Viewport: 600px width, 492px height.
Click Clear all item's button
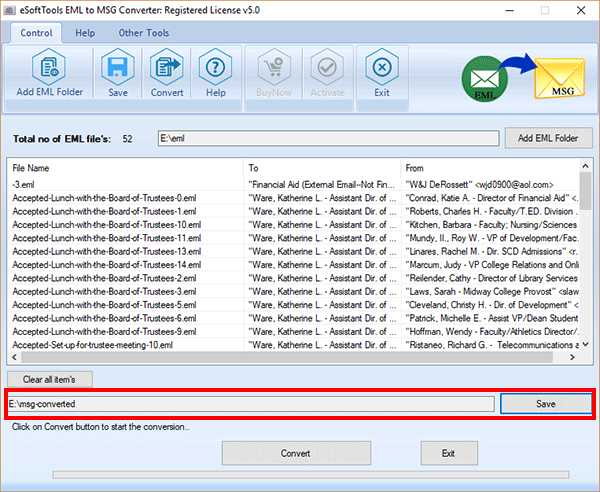click(x=49, y=380)
